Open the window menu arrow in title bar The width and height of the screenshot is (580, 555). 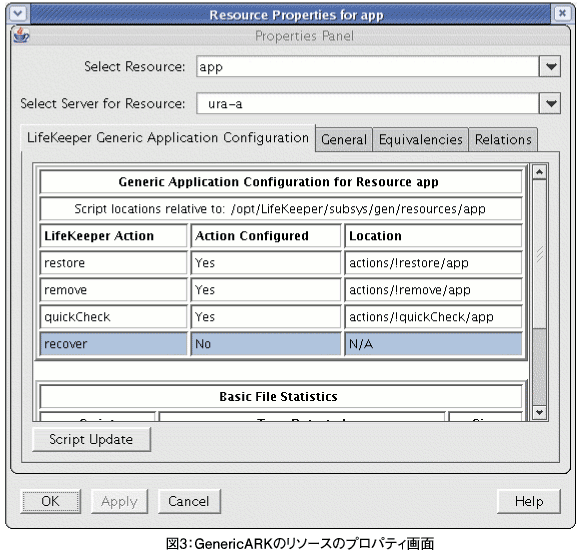pyautogui.click(x=18, y=14)
